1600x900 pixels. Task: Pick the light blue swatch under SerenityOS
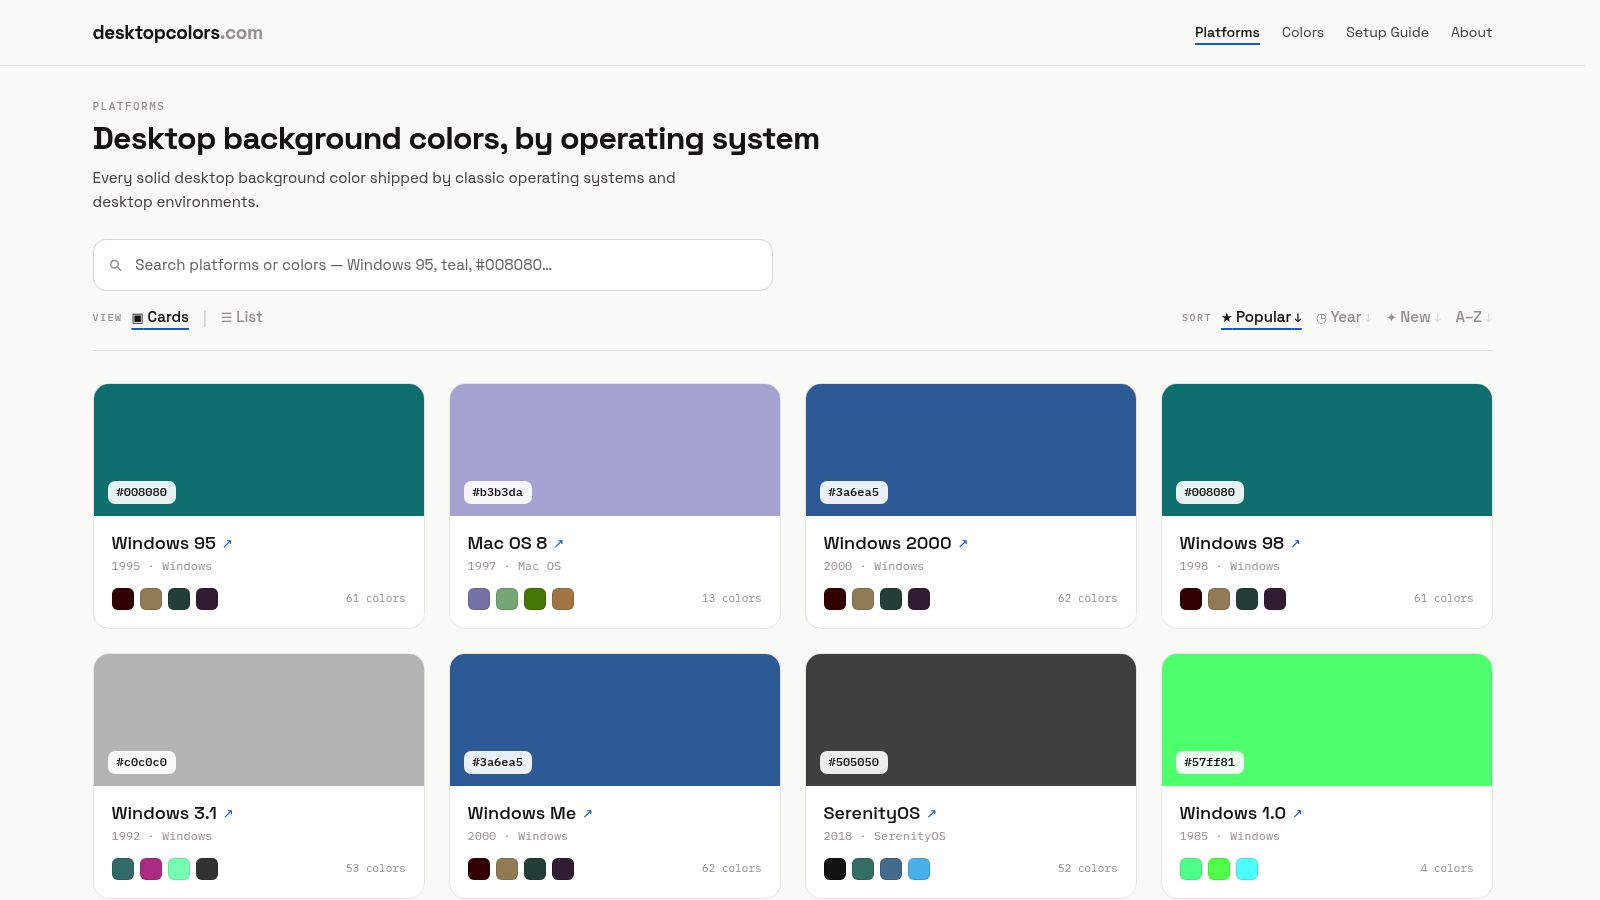[919, 869]
